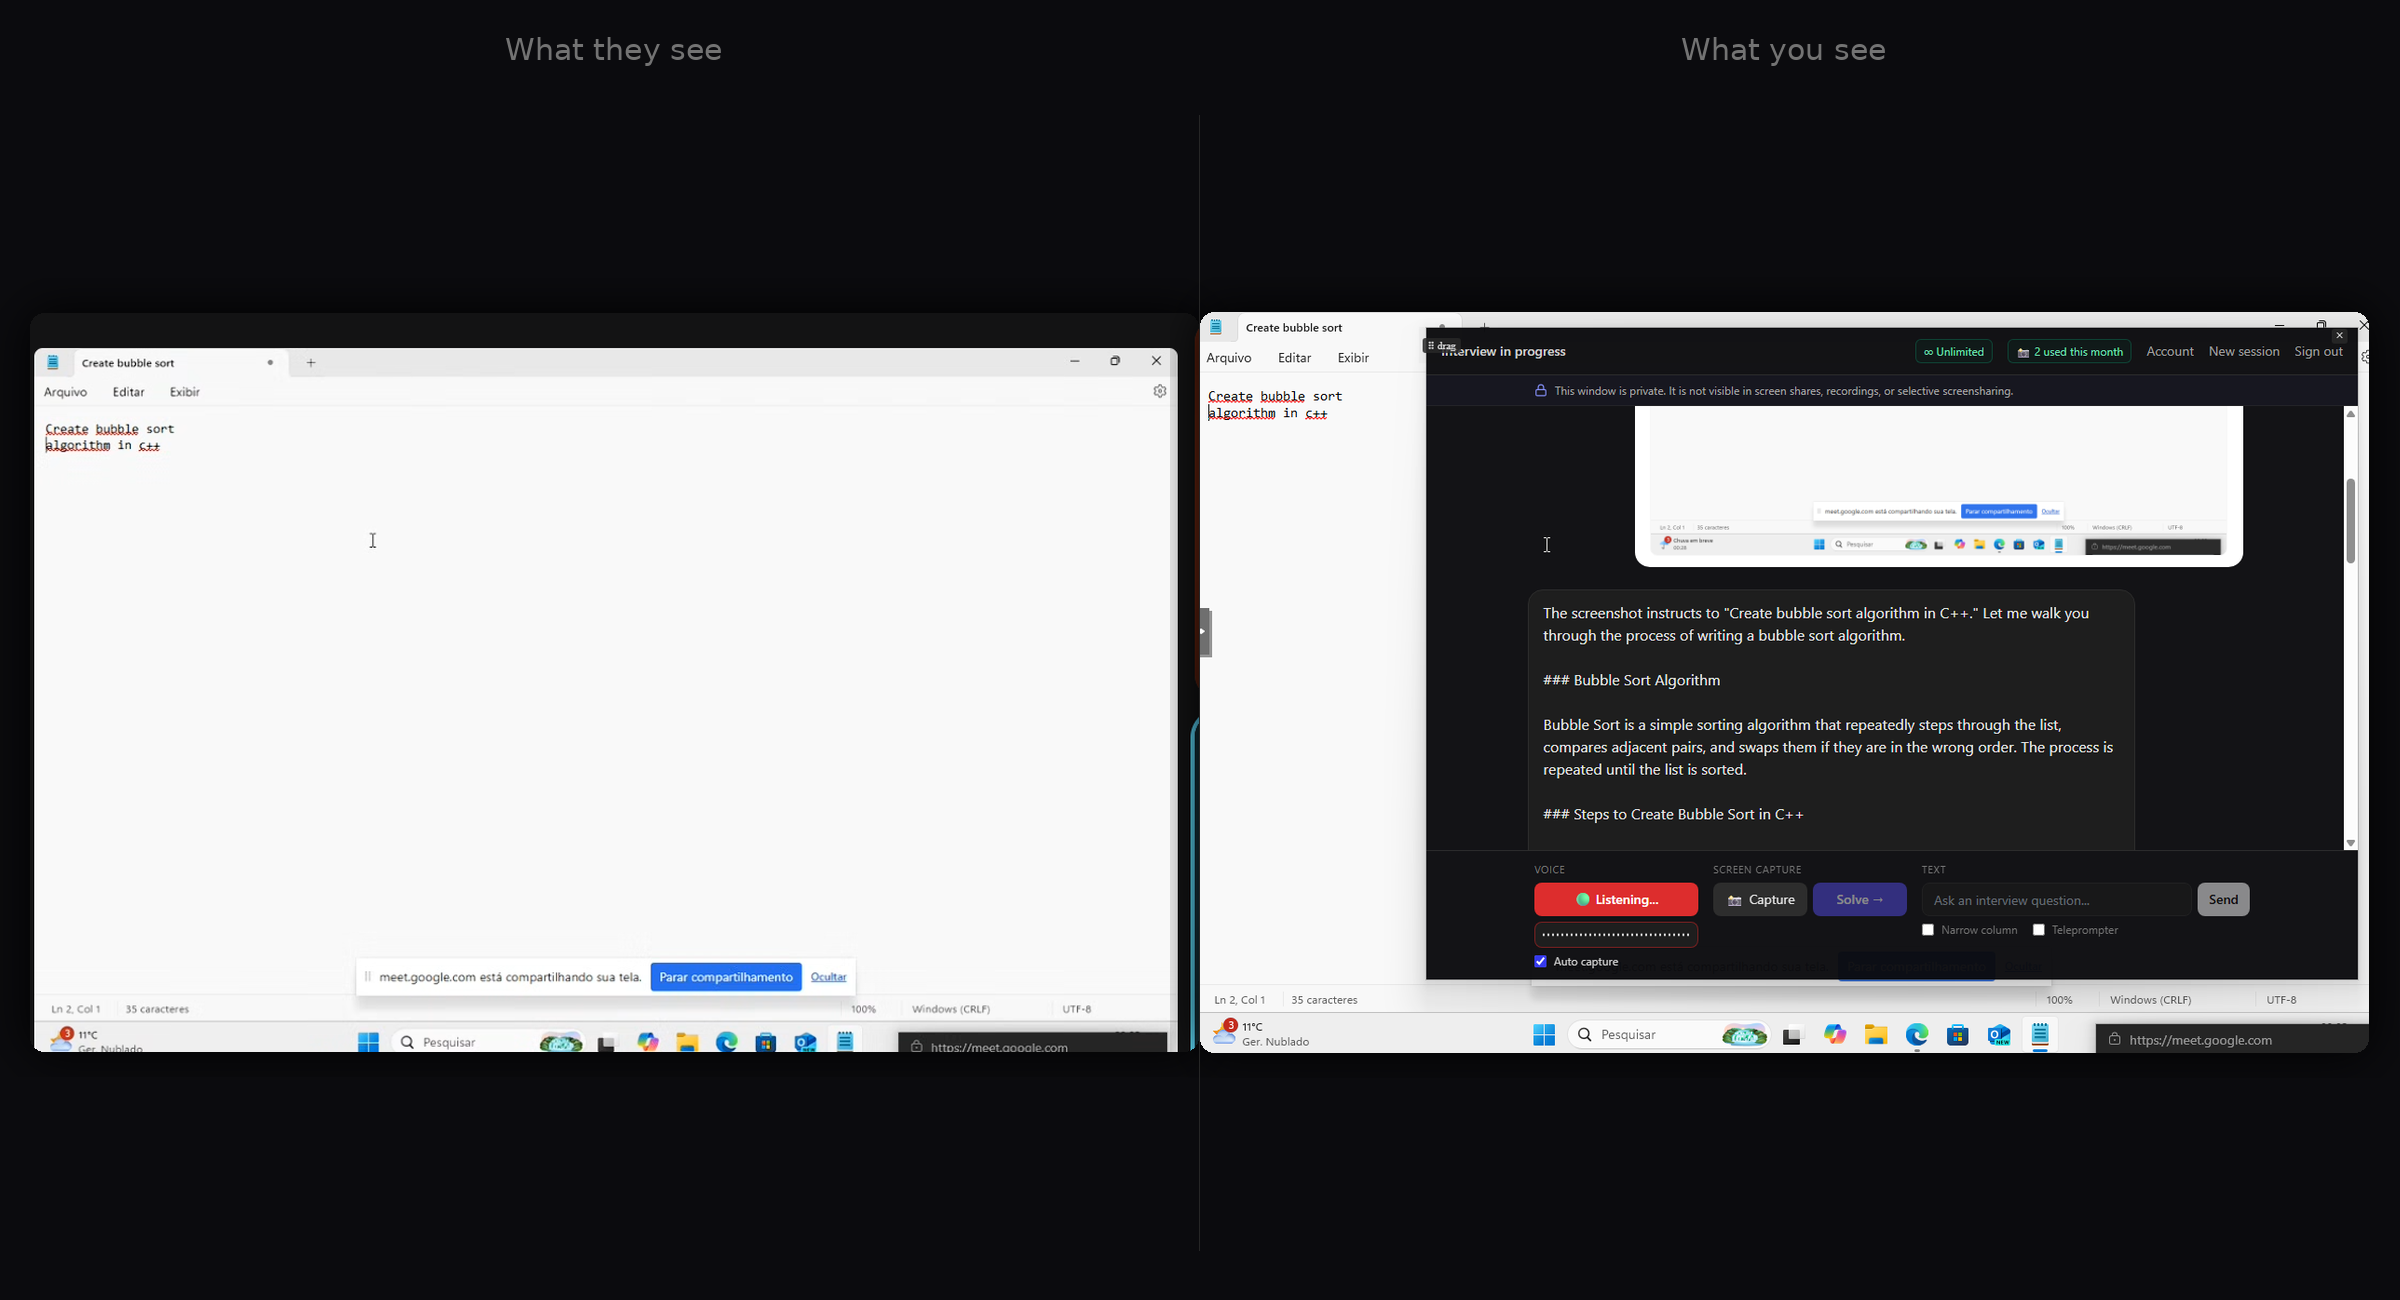Open Copilot from the right-side taskbar
2400x1300 pixels.
[x=1835, y=1035]
